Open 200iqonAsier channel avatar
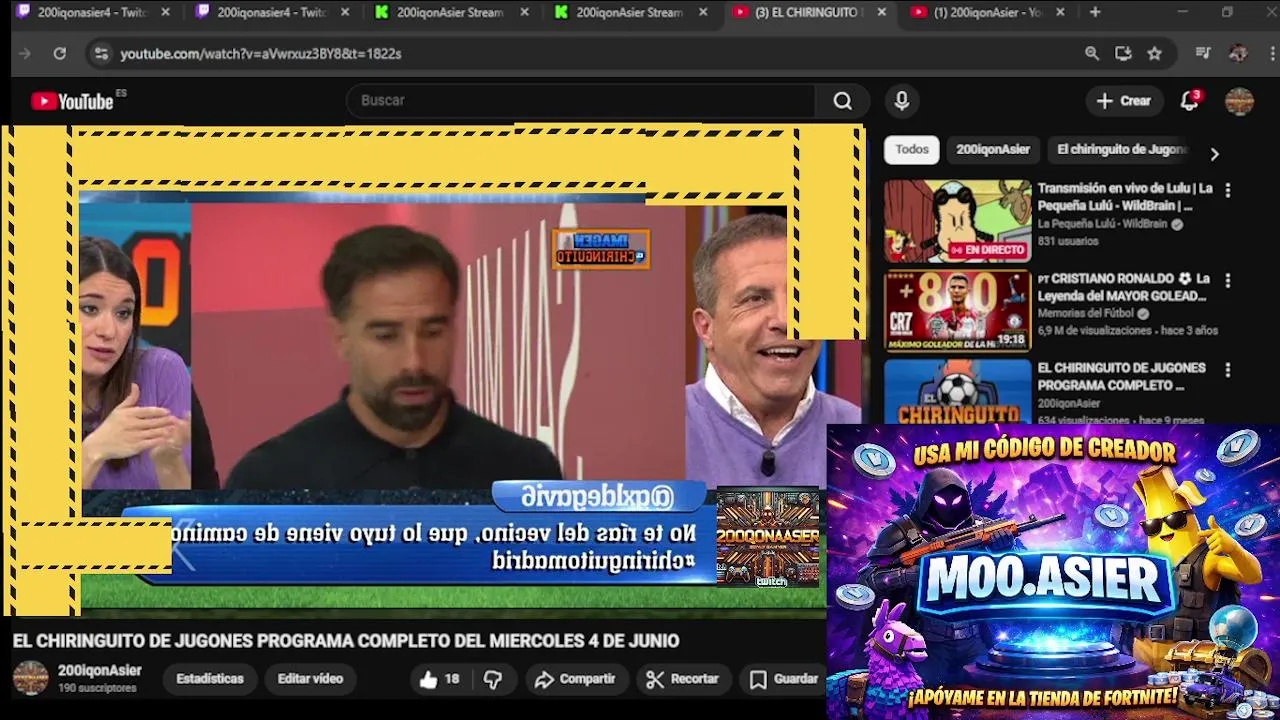Screen dimensions: 1280x720 (30, 678)
